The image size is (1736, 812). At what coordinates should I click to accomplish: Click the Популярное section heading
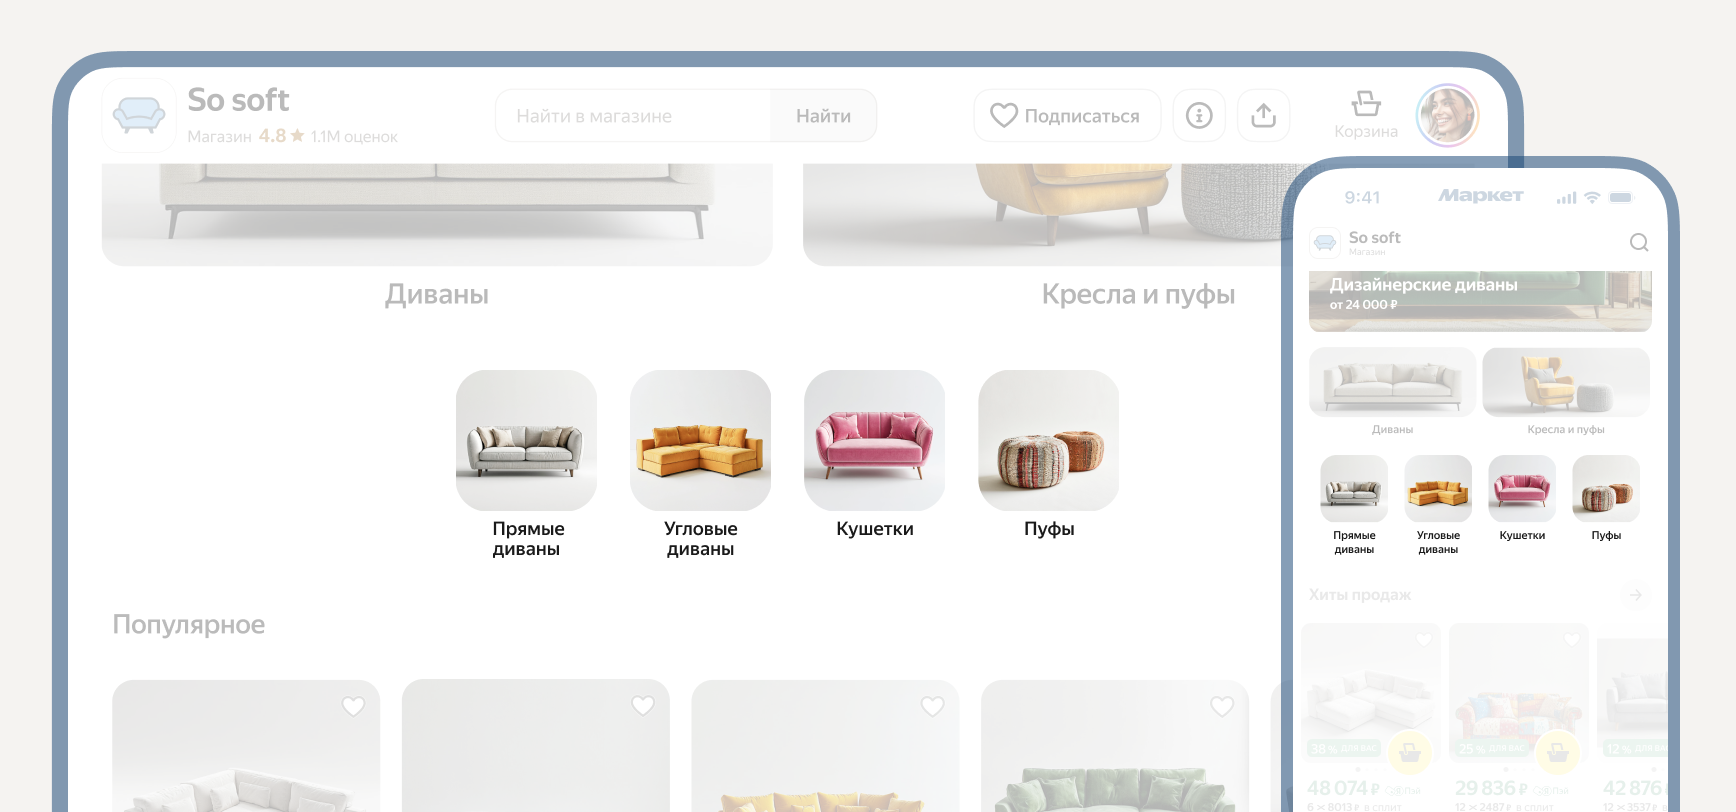coord(189,625)
